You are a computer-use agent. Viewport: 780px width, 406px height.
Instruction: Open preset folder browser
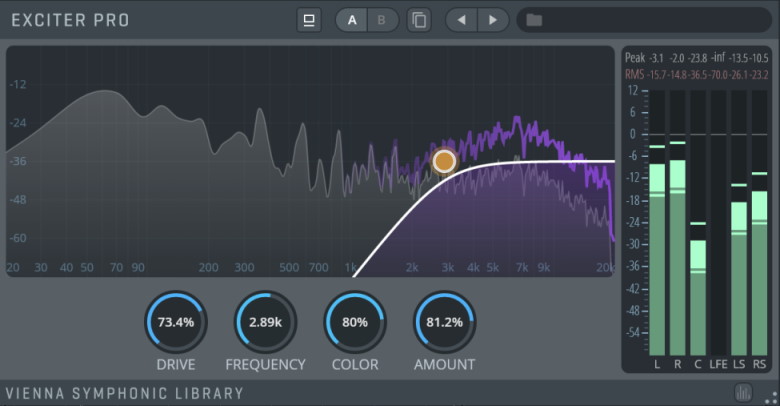click(534, 20)
